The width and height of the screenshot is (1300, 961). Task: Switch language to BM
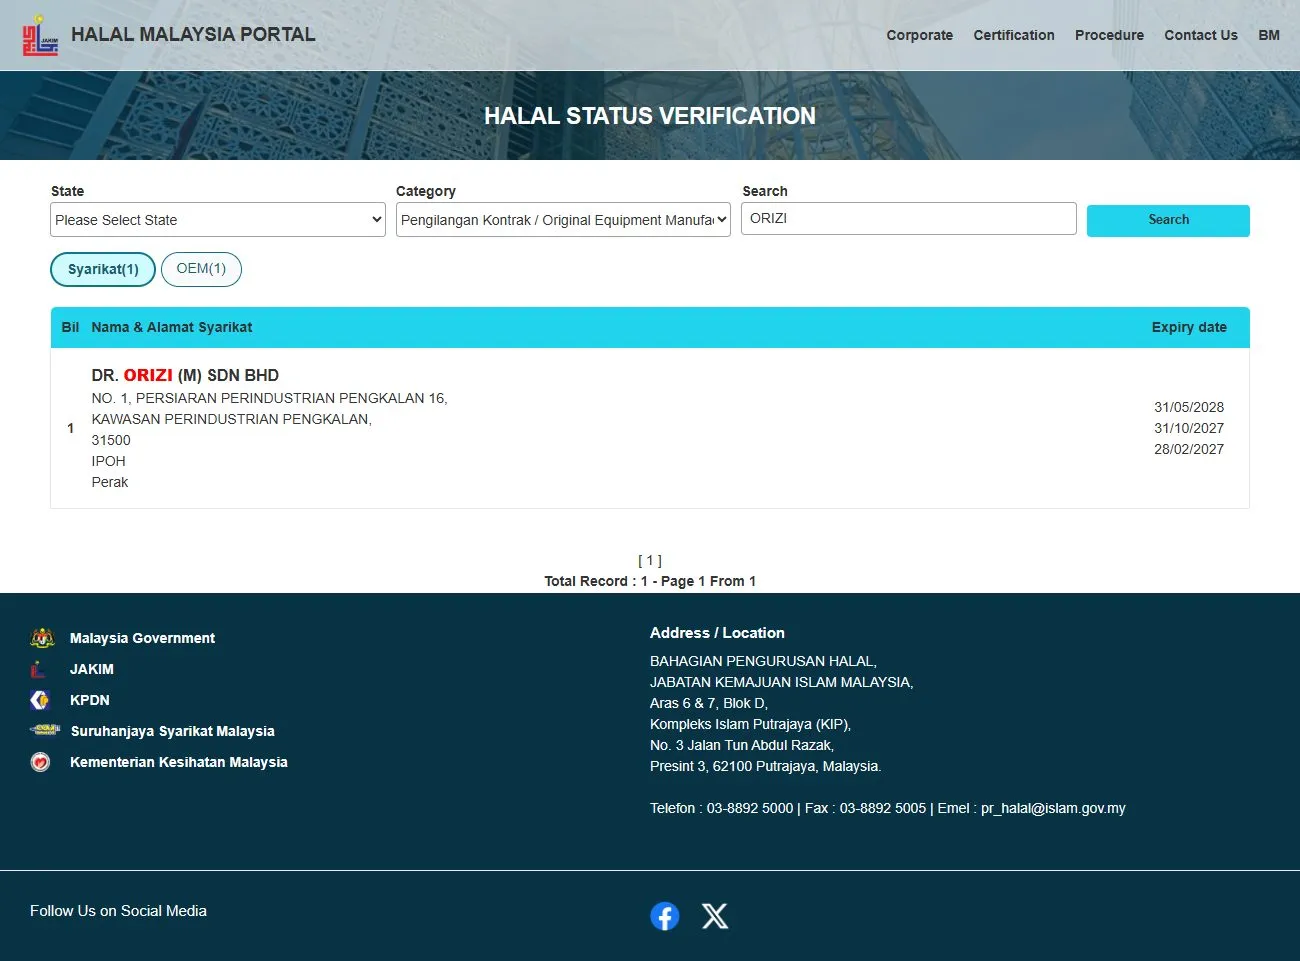click(1269, 35)
